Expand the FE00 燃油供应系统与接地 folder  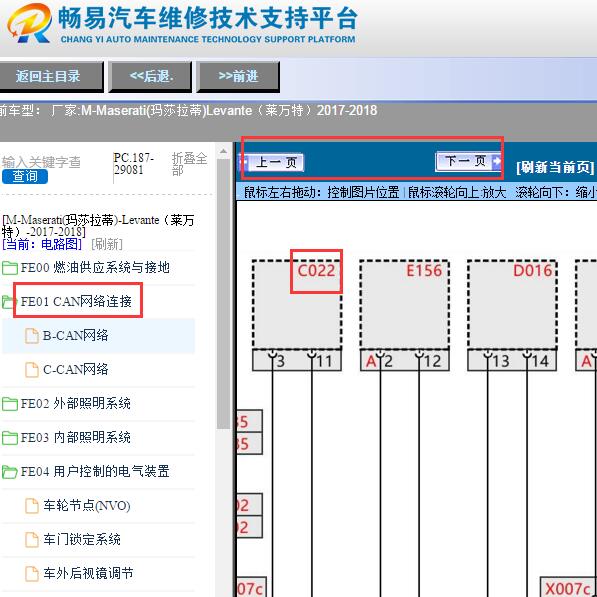(x=94, y=268)
